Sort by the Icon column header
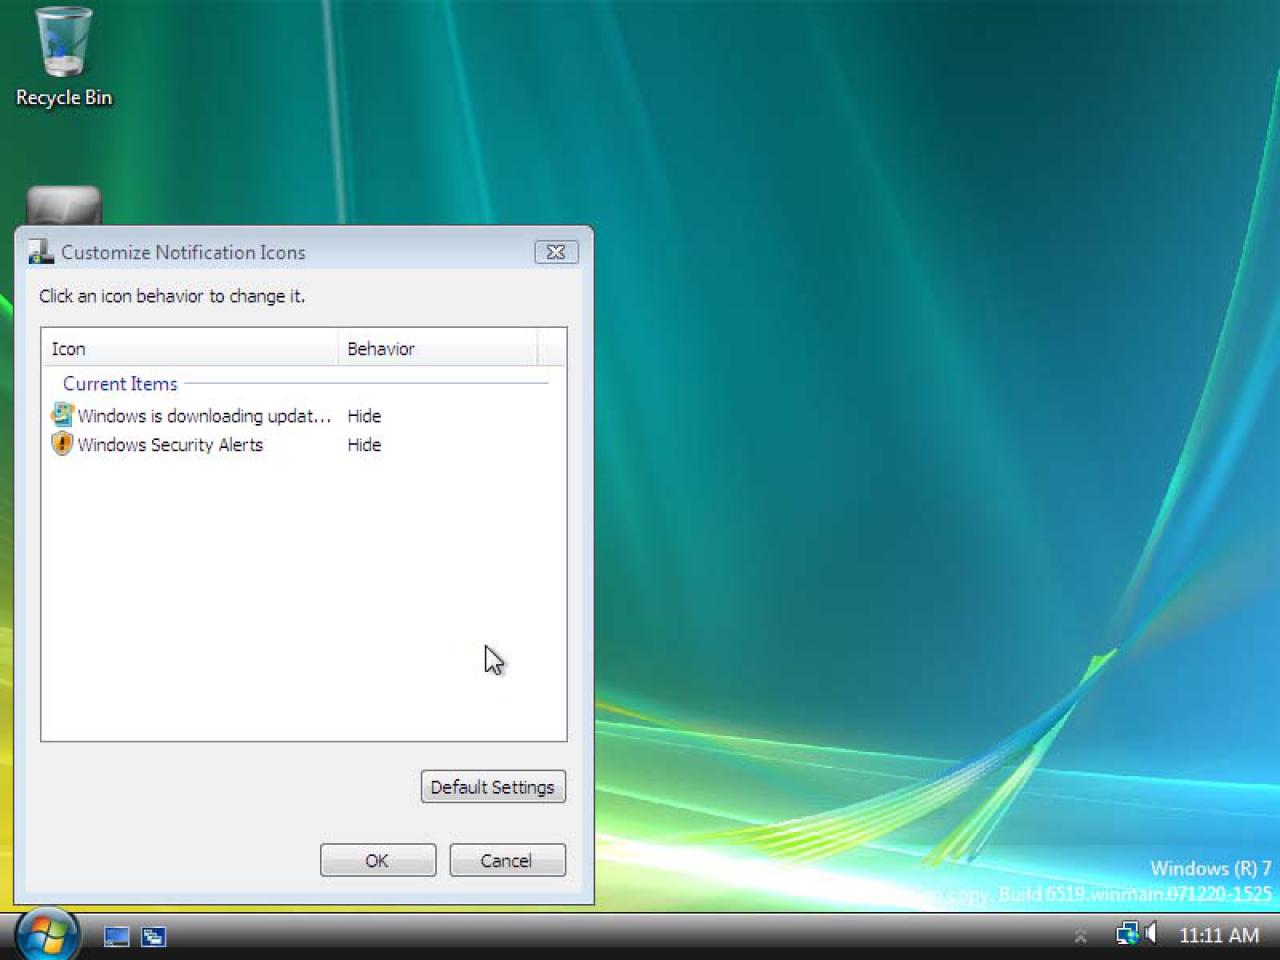1280x960 pixels. pos(190,348)
